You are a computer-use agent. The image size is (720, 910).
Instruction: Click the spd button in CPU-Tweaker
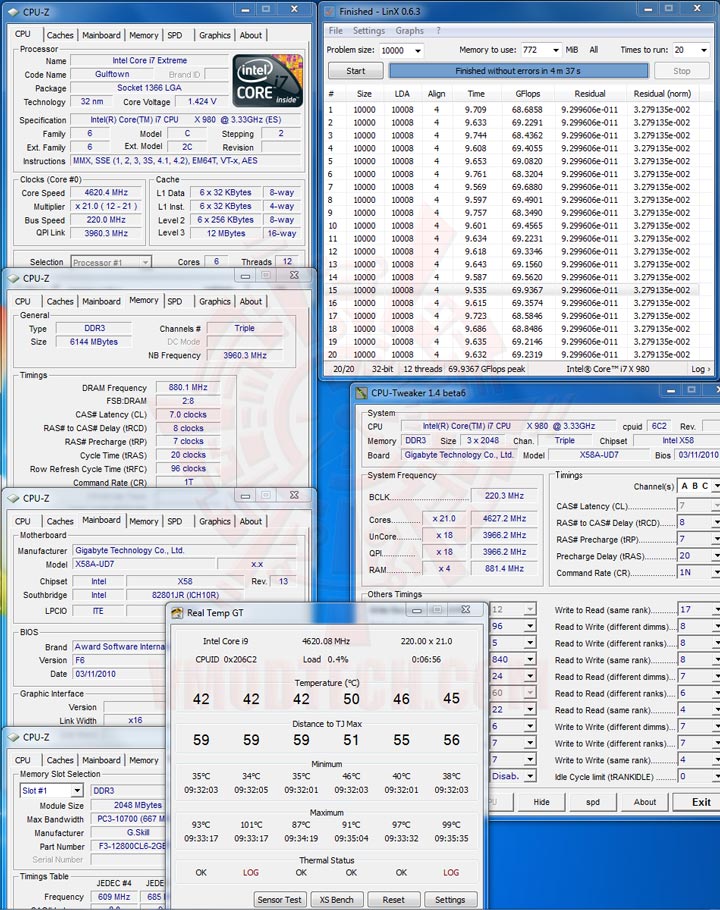click(592, 802)
